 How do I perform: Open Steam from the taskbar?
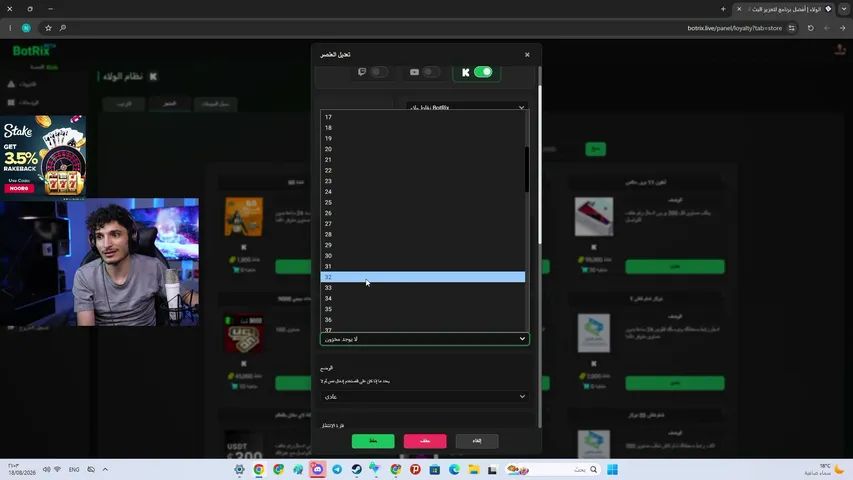(356, 469)
